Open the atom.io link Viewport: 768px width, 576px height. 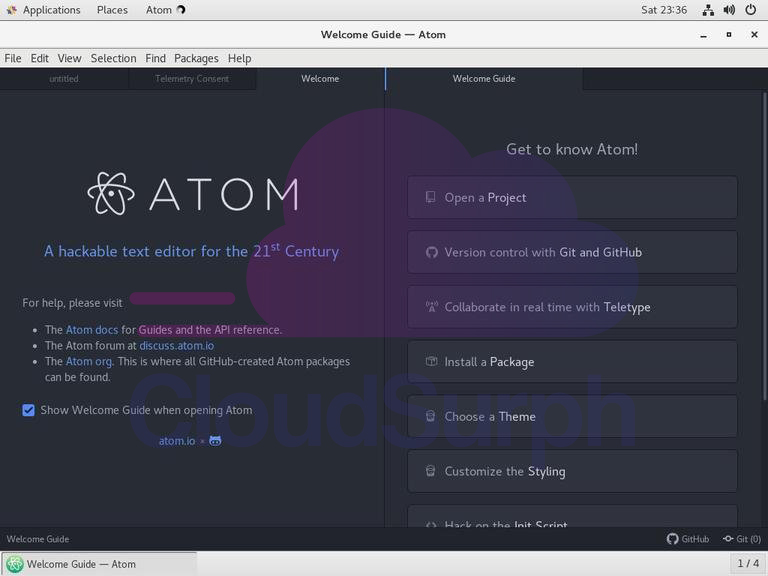[x=177, y=441]
